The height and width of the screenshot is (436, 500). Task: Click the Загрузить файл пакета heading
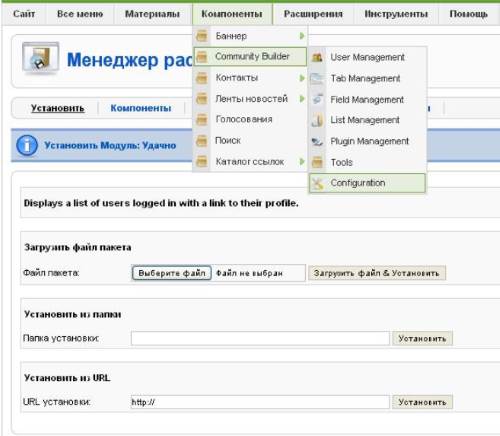point(78,247)
